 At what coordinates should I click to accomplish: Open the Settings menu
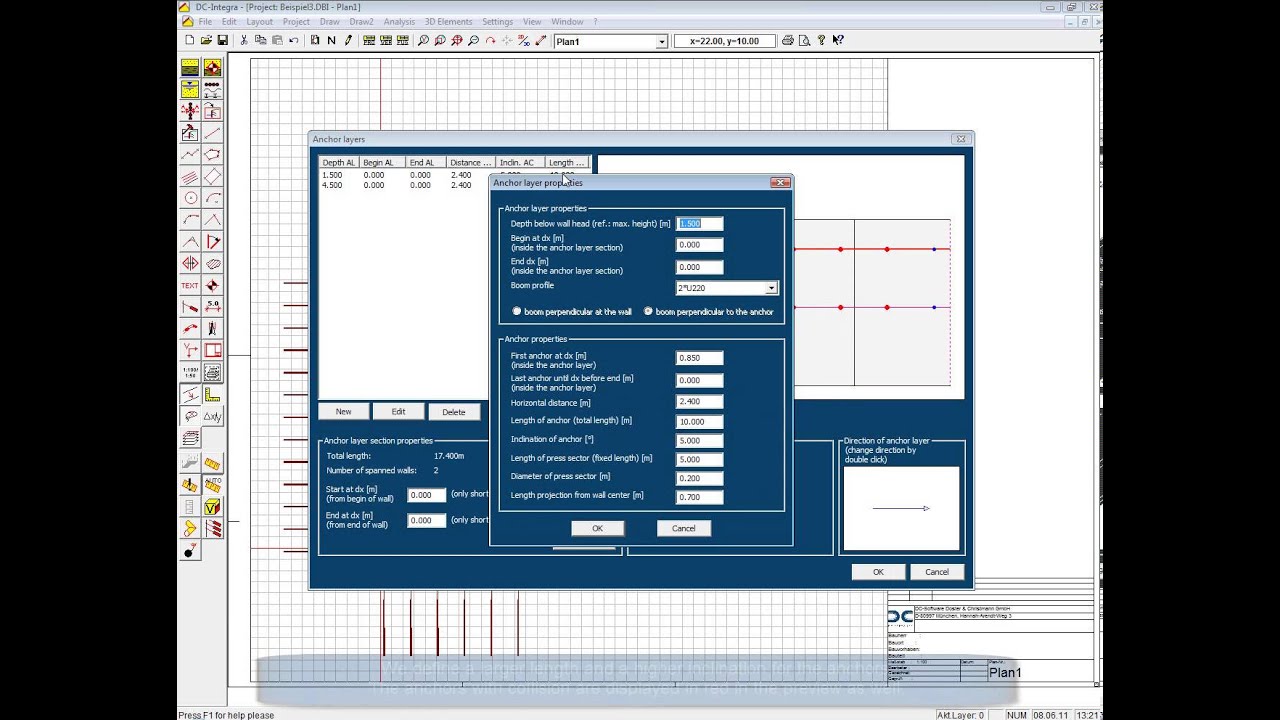point(497,22)
